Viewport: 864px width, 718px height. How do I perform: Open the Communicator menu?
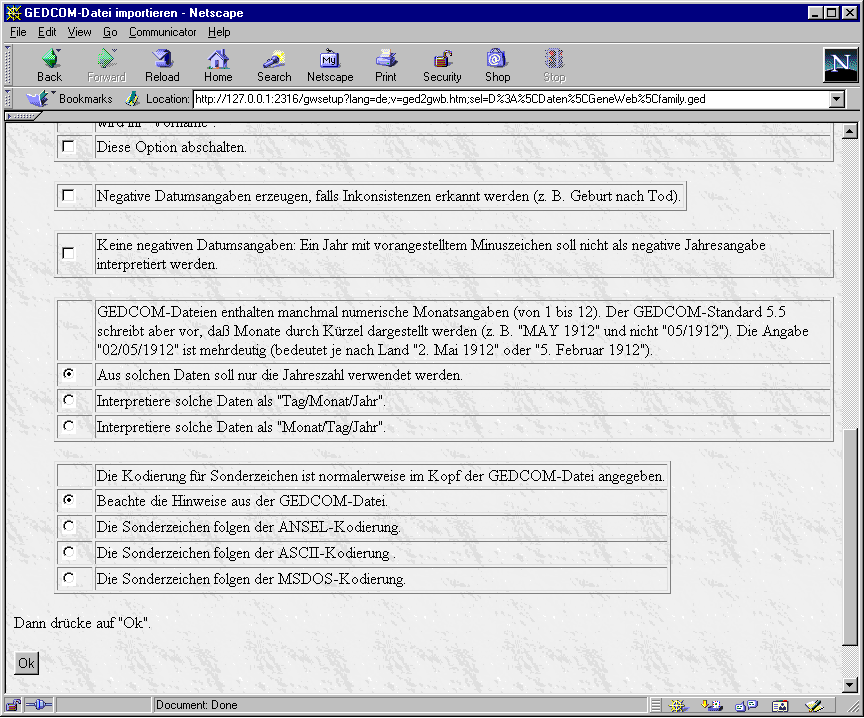[x=163, y=32]
